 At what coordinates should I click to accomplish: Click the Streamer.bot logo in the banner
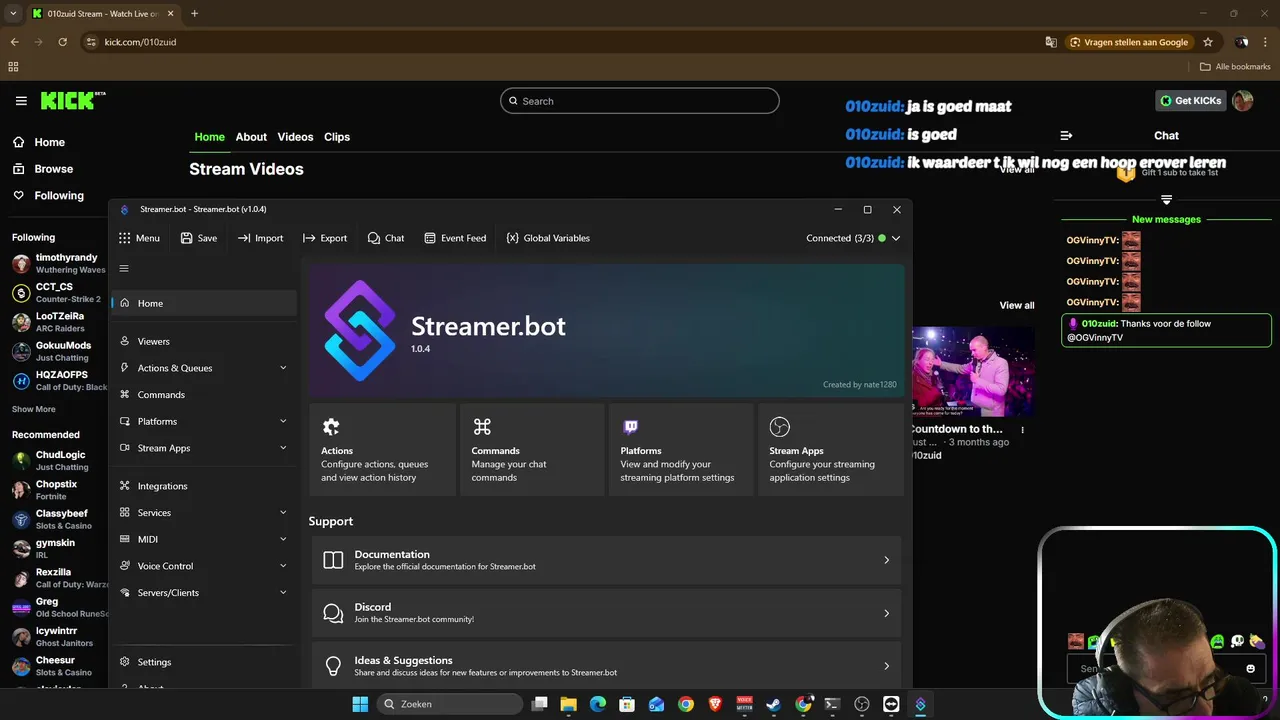(x=360, y=331)
